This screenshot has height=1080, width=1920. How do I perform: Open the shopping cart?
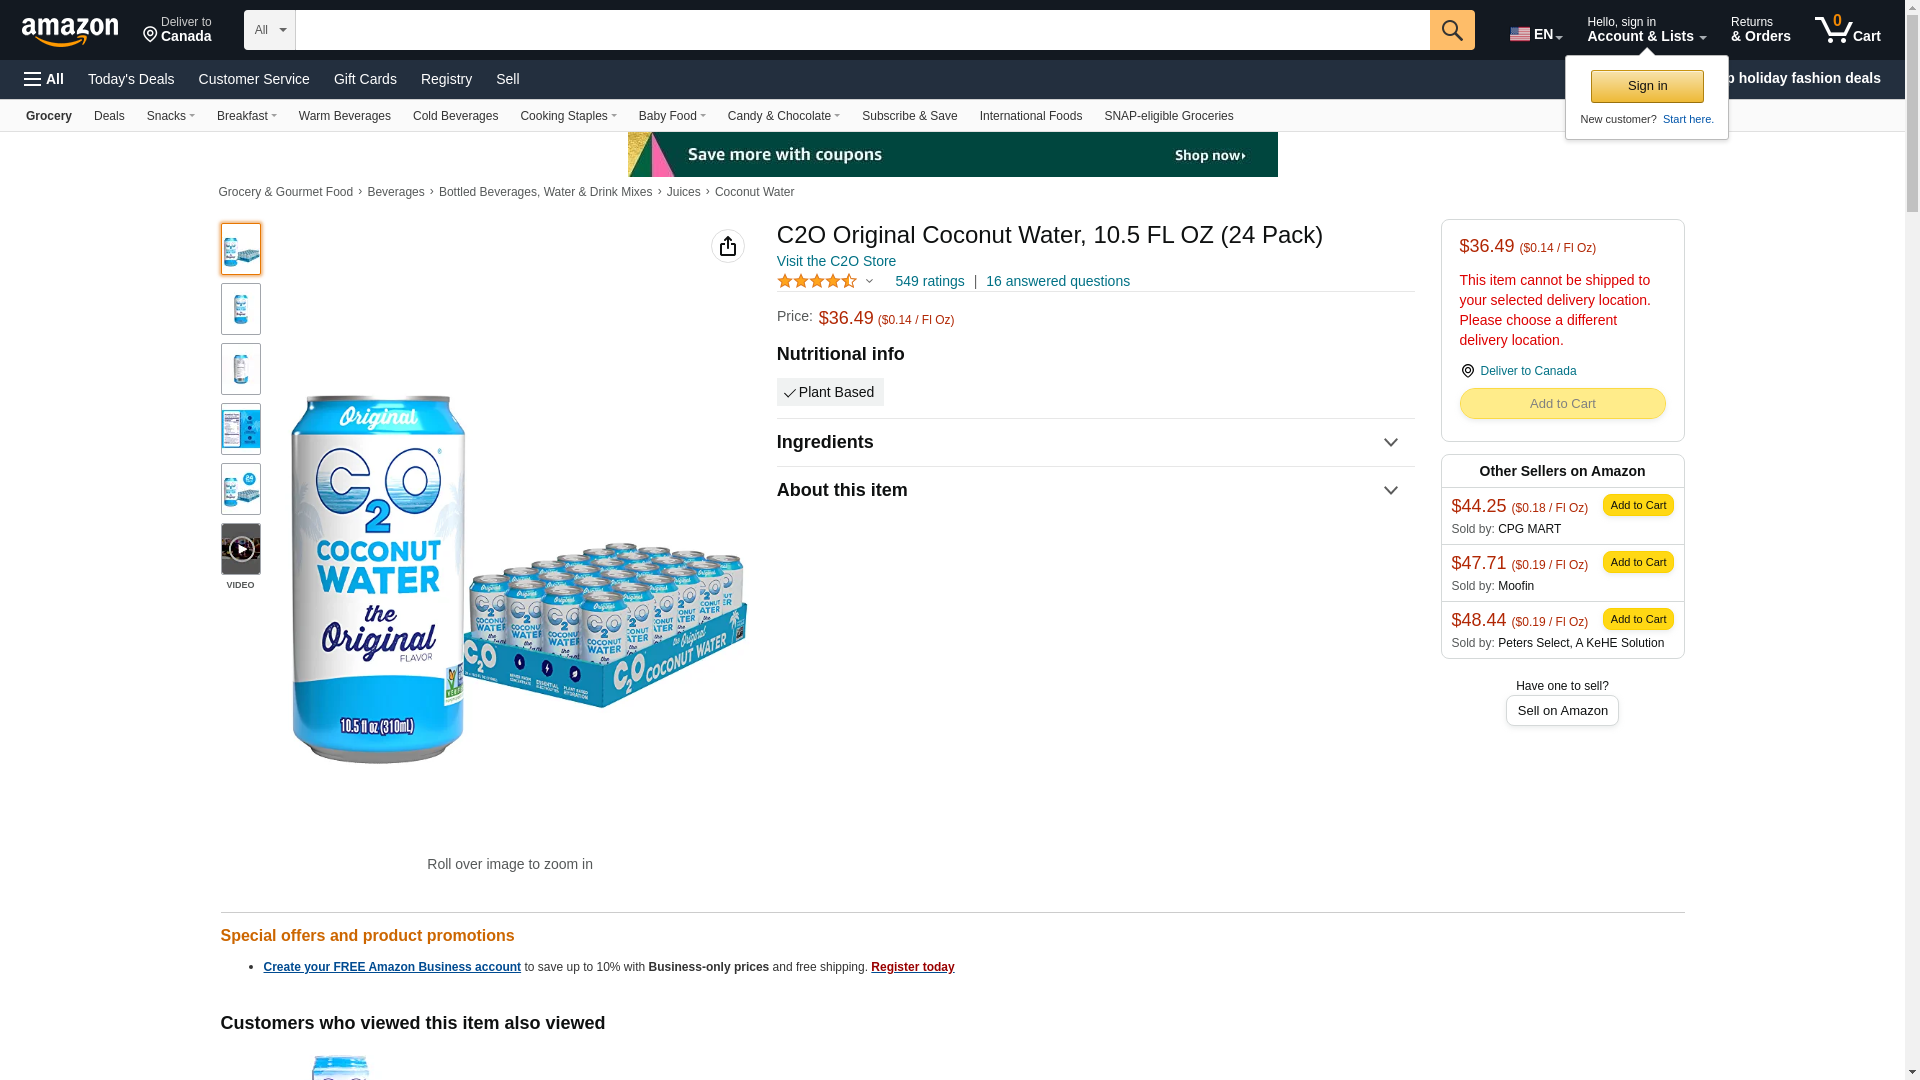coord(1847,30)
